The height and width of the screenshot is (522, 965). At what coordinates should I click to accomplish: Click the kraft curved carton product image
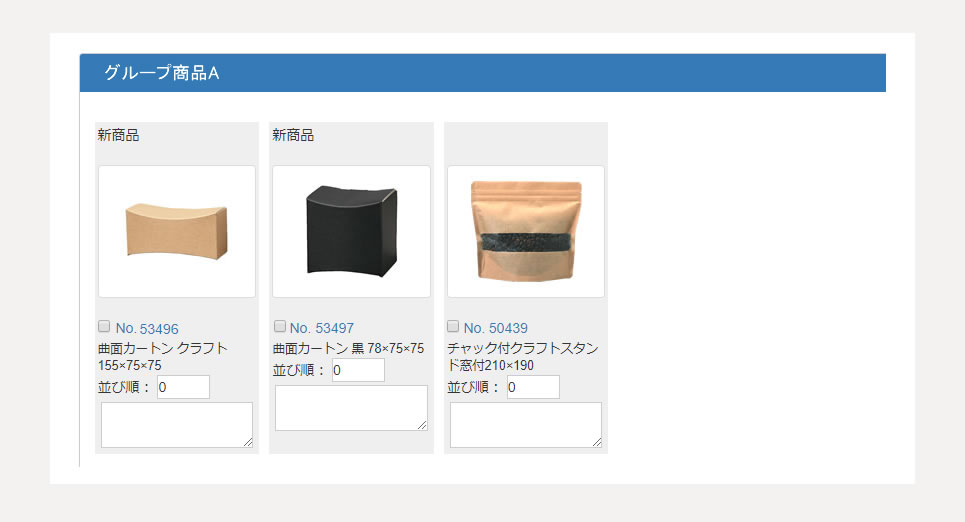click(177, 231)
